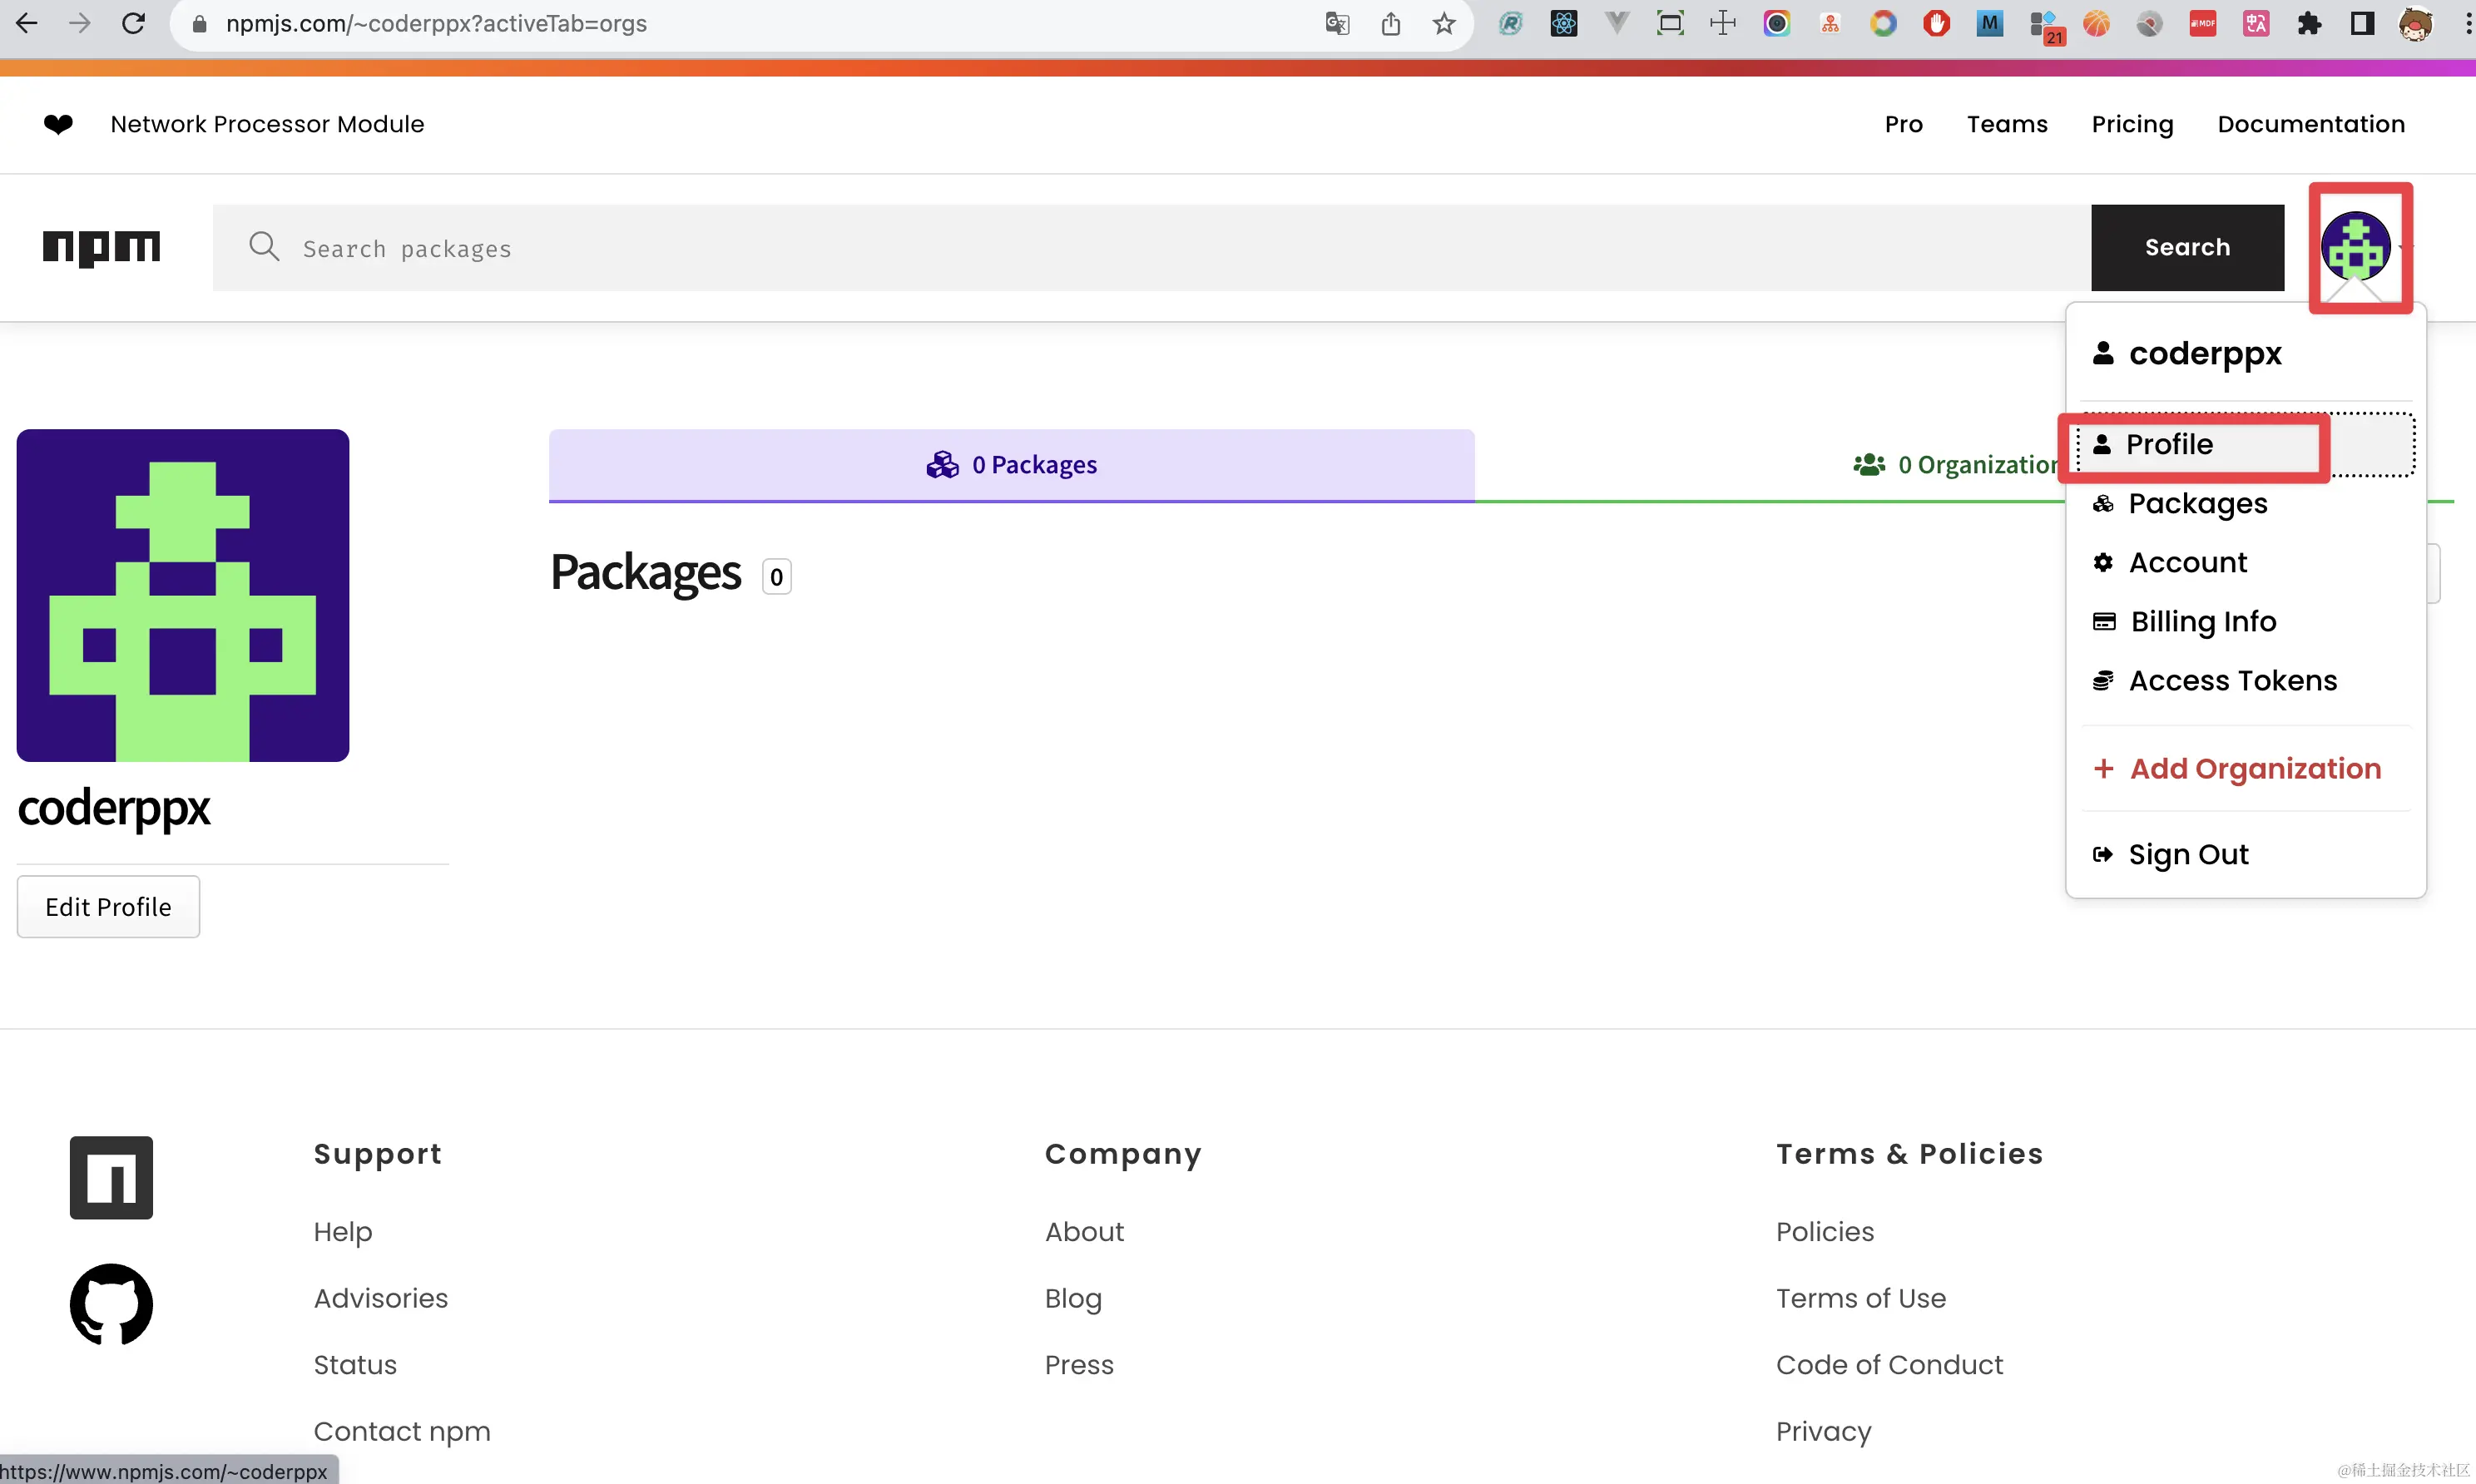2476x1484 pixels.
Task: Open the Press footer link
Action: point(1079,1365)
